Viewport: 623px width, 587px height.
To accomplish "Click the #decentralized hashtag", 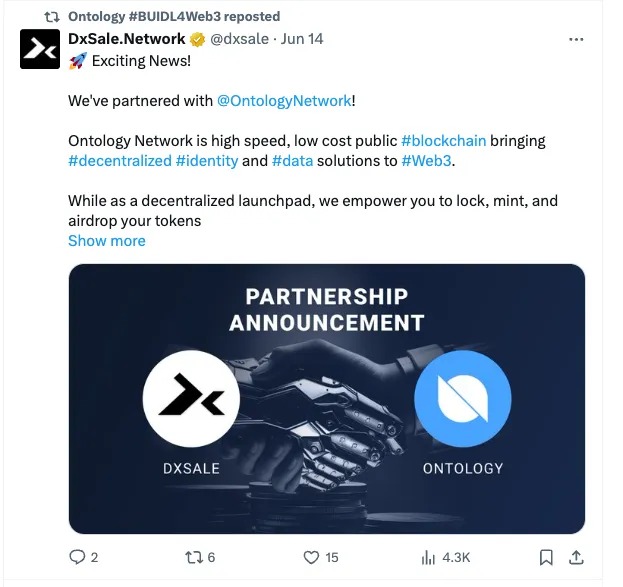I will [x=119, y=160].
